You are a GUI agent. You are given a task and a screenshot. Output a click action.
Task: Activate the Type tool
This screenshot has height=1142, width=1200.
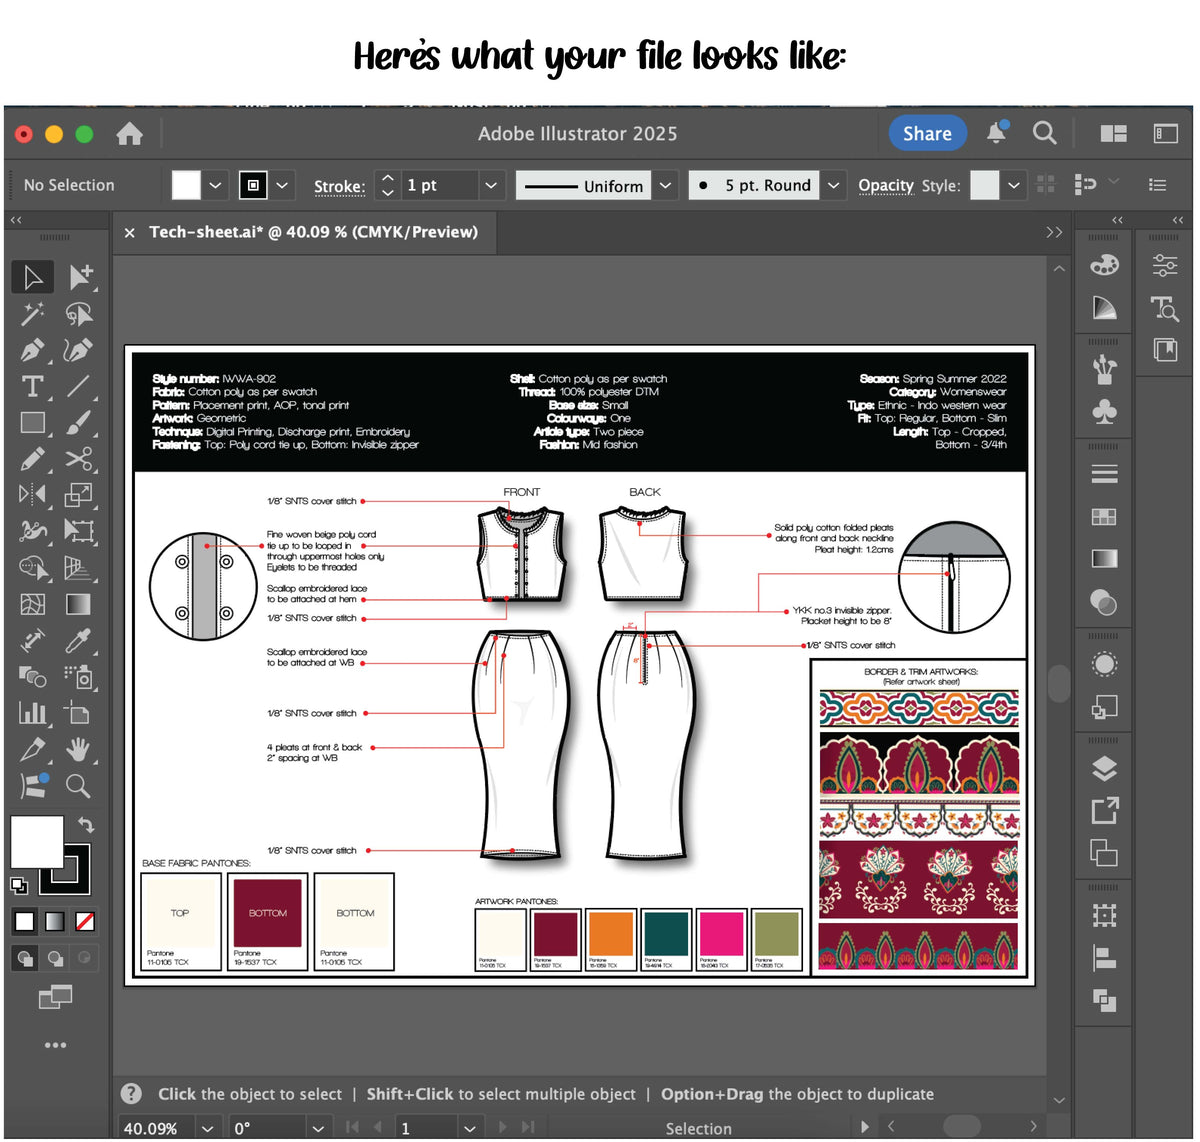33,387
